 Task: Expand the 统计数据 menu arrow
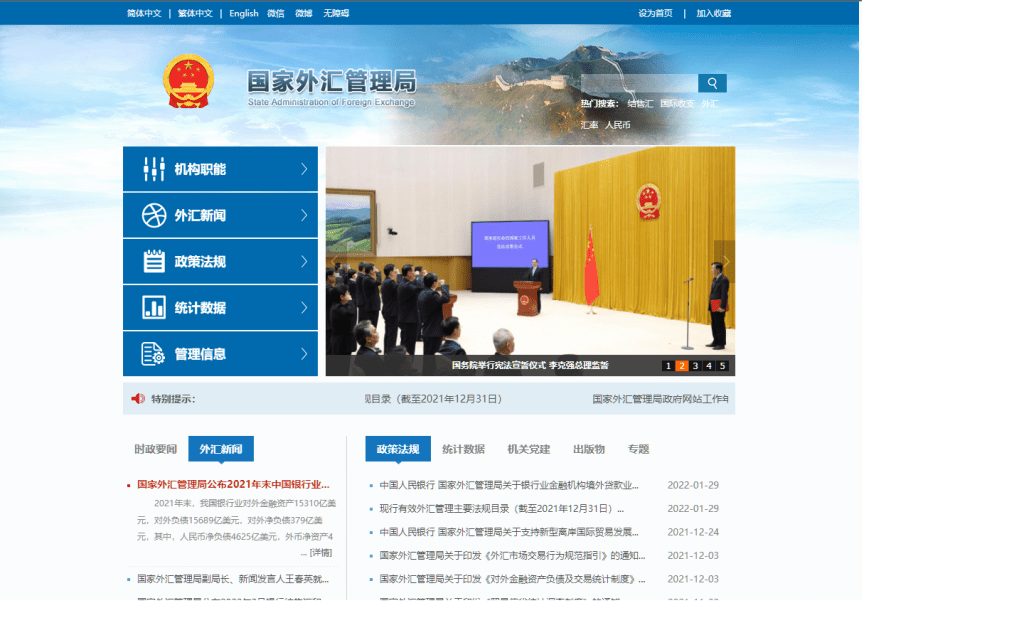pyautogui.click(x=304, y=308)
